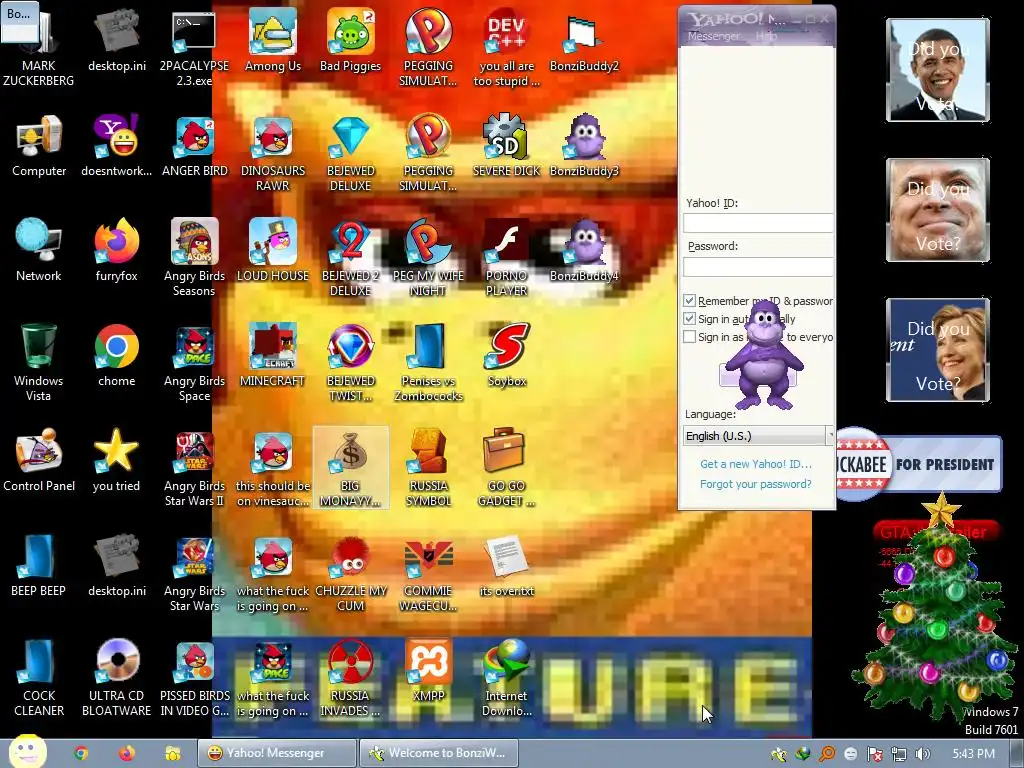Check Sign in as invisible to everyone
The height and width of the screenshot is (768, 1024).
click(x=689, y=337)
